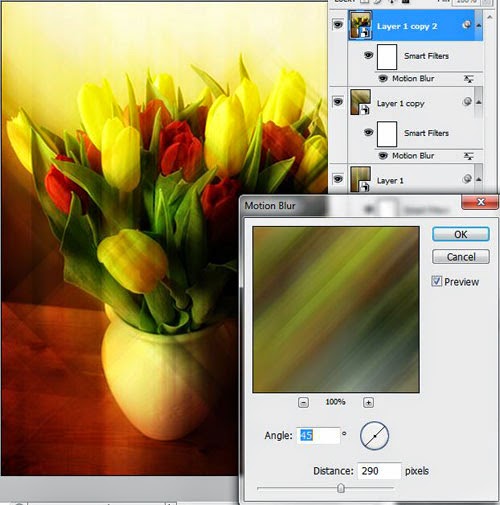Viewport: 500px width, 505px height.
Task: Select the Layer 1 name text
Action: pos(390,181)
